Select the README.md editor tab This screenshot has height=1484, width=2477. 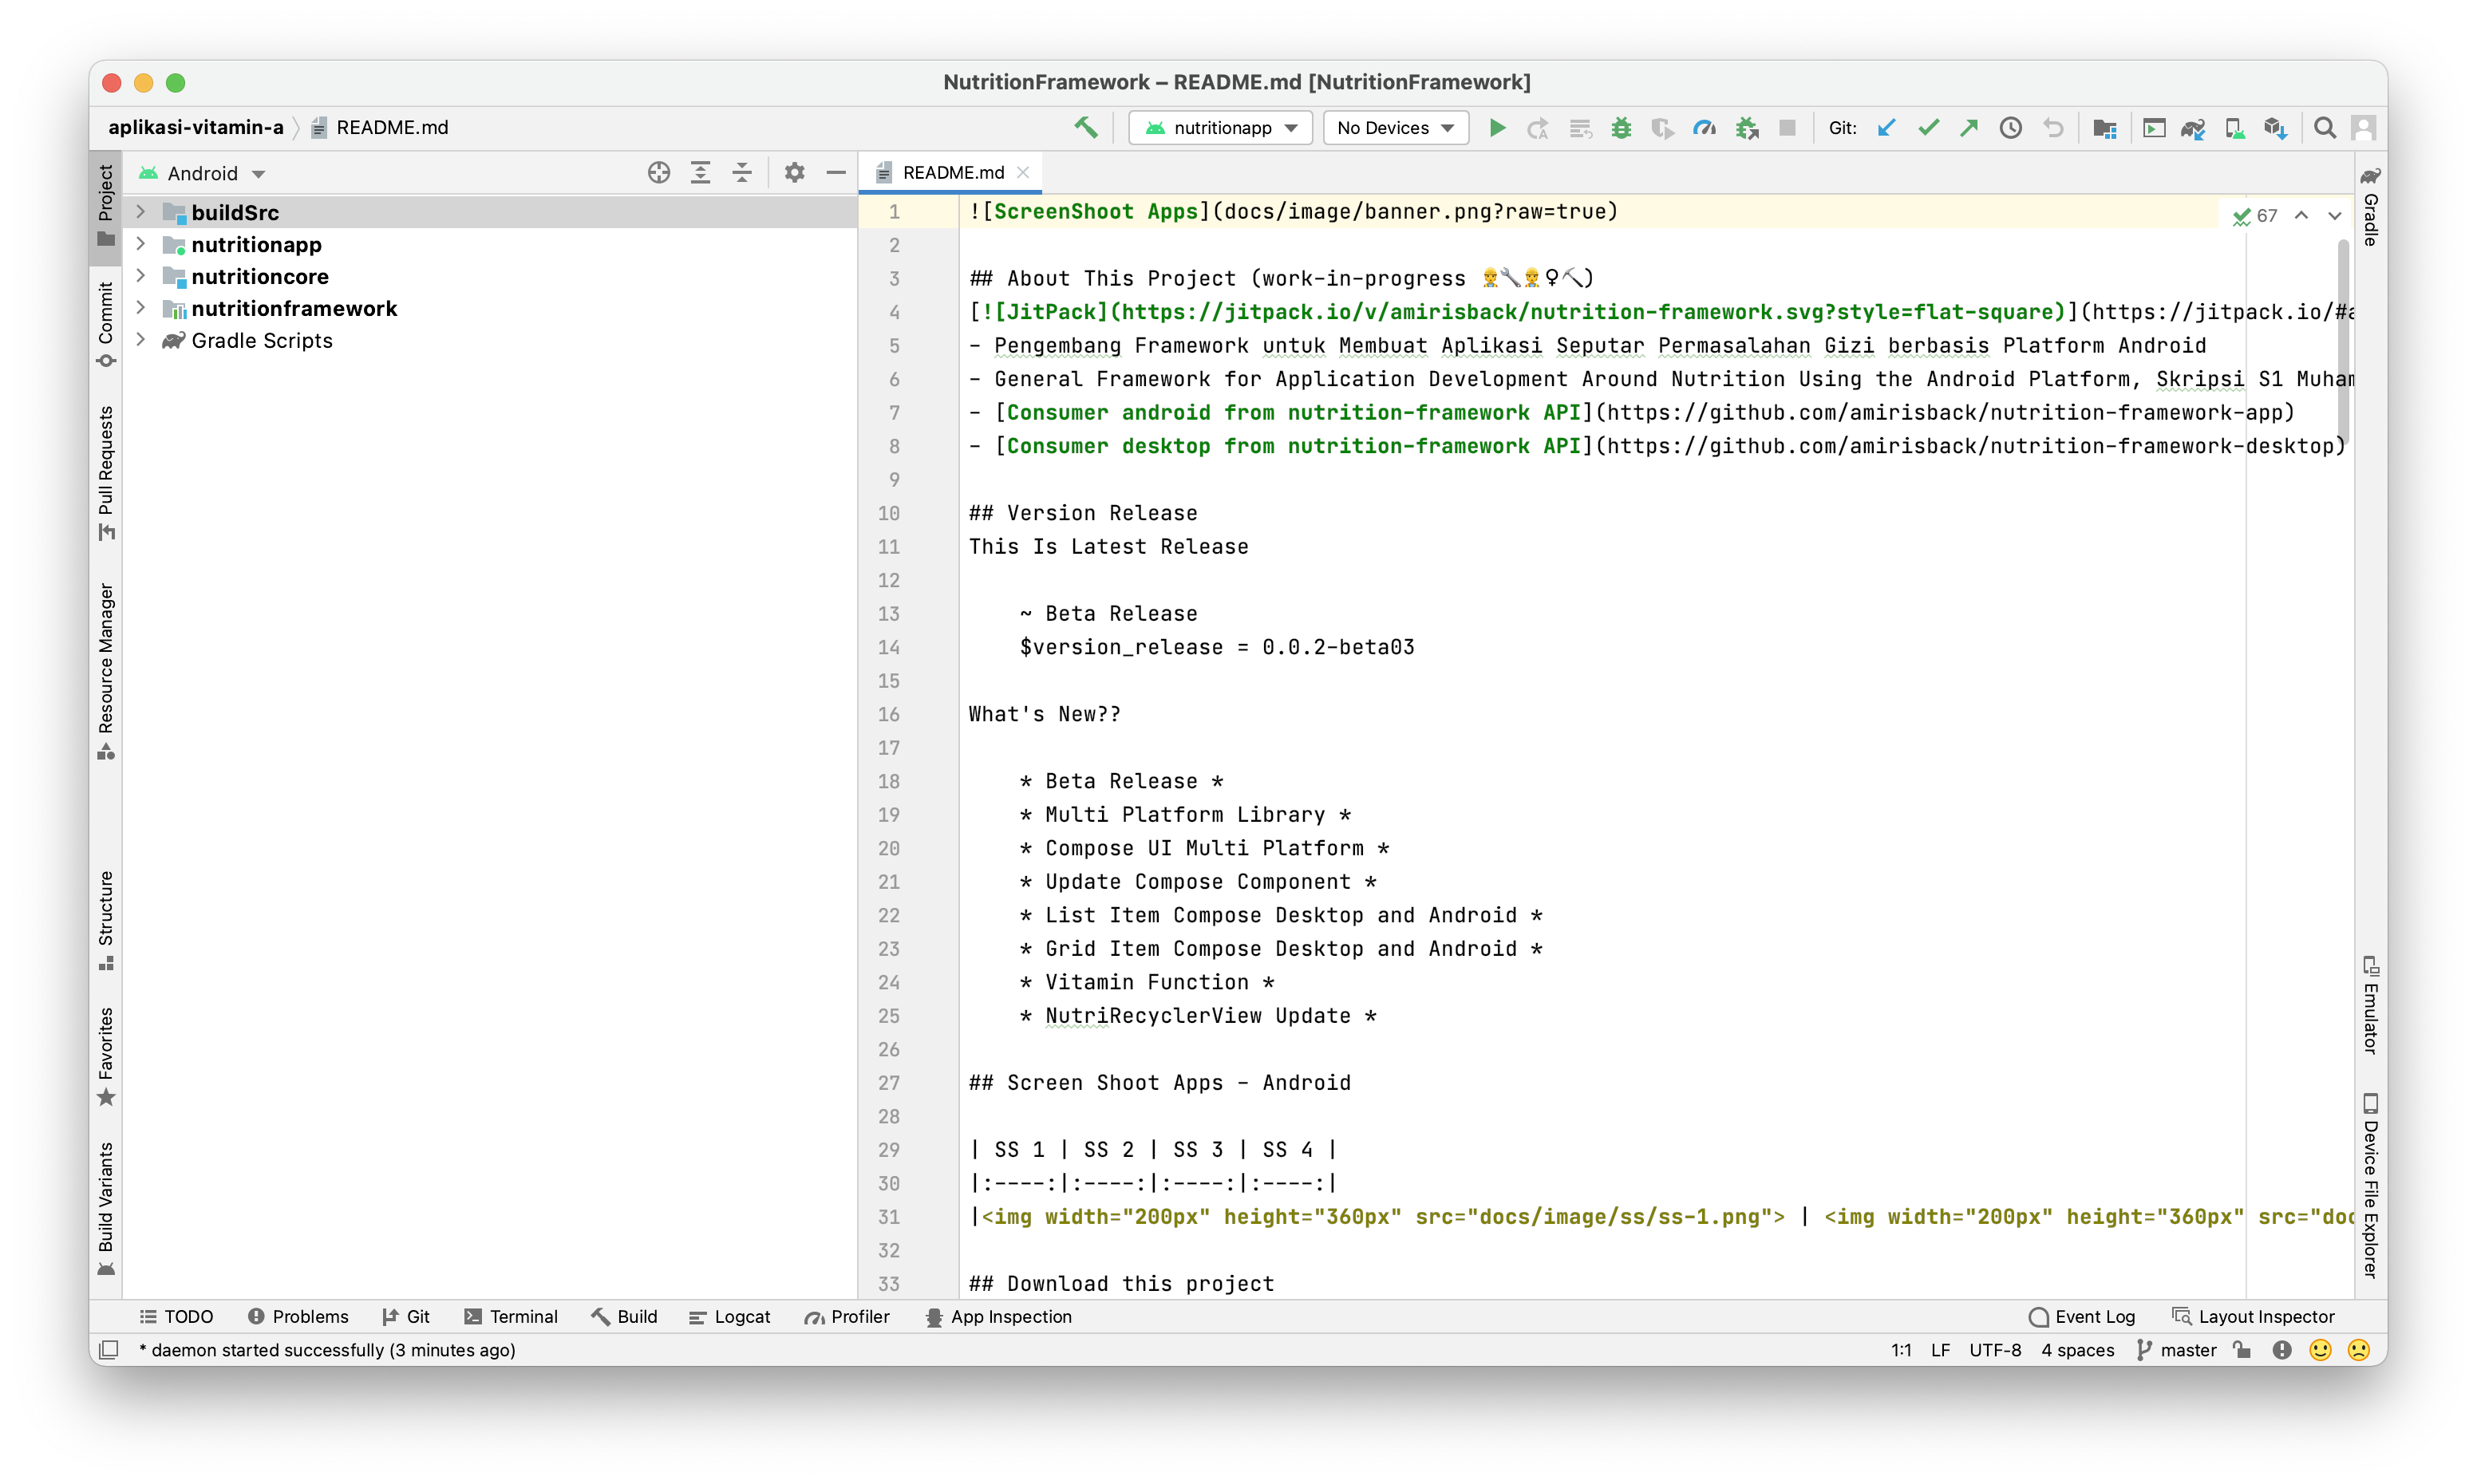951,173
